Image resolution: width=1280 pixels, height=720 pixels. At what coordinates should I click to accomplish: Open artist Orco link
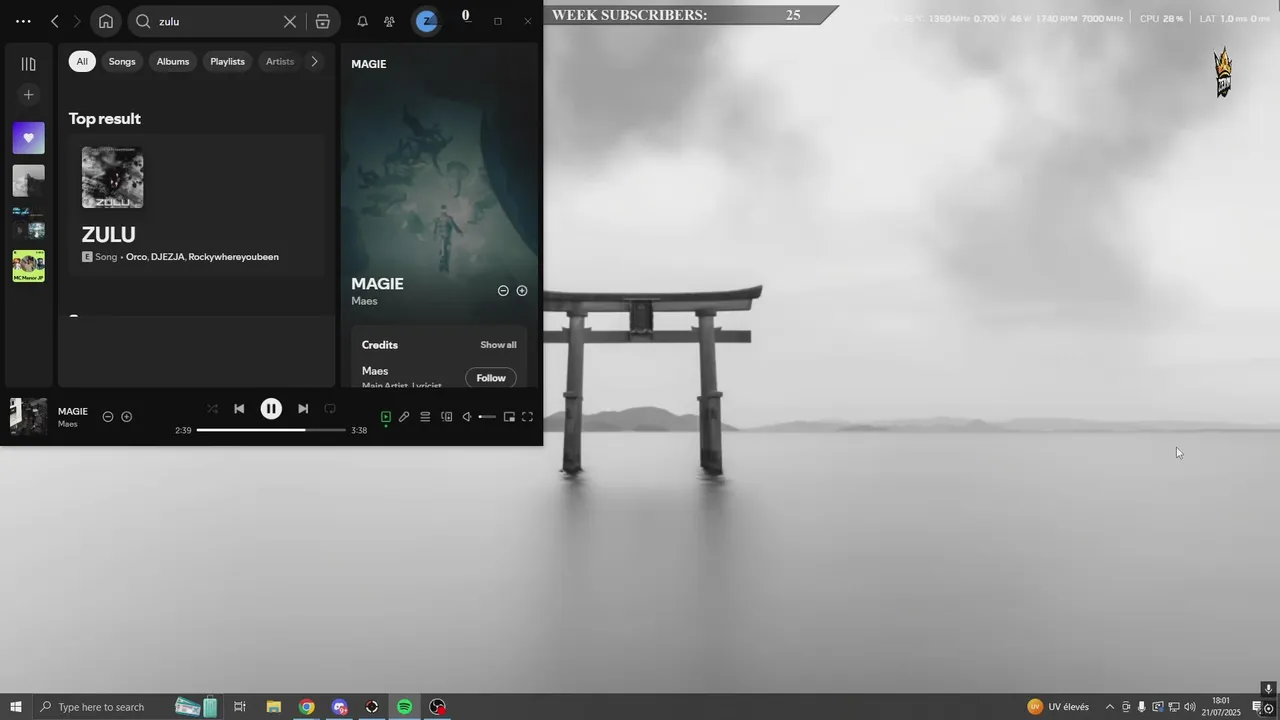pos(136,257)
